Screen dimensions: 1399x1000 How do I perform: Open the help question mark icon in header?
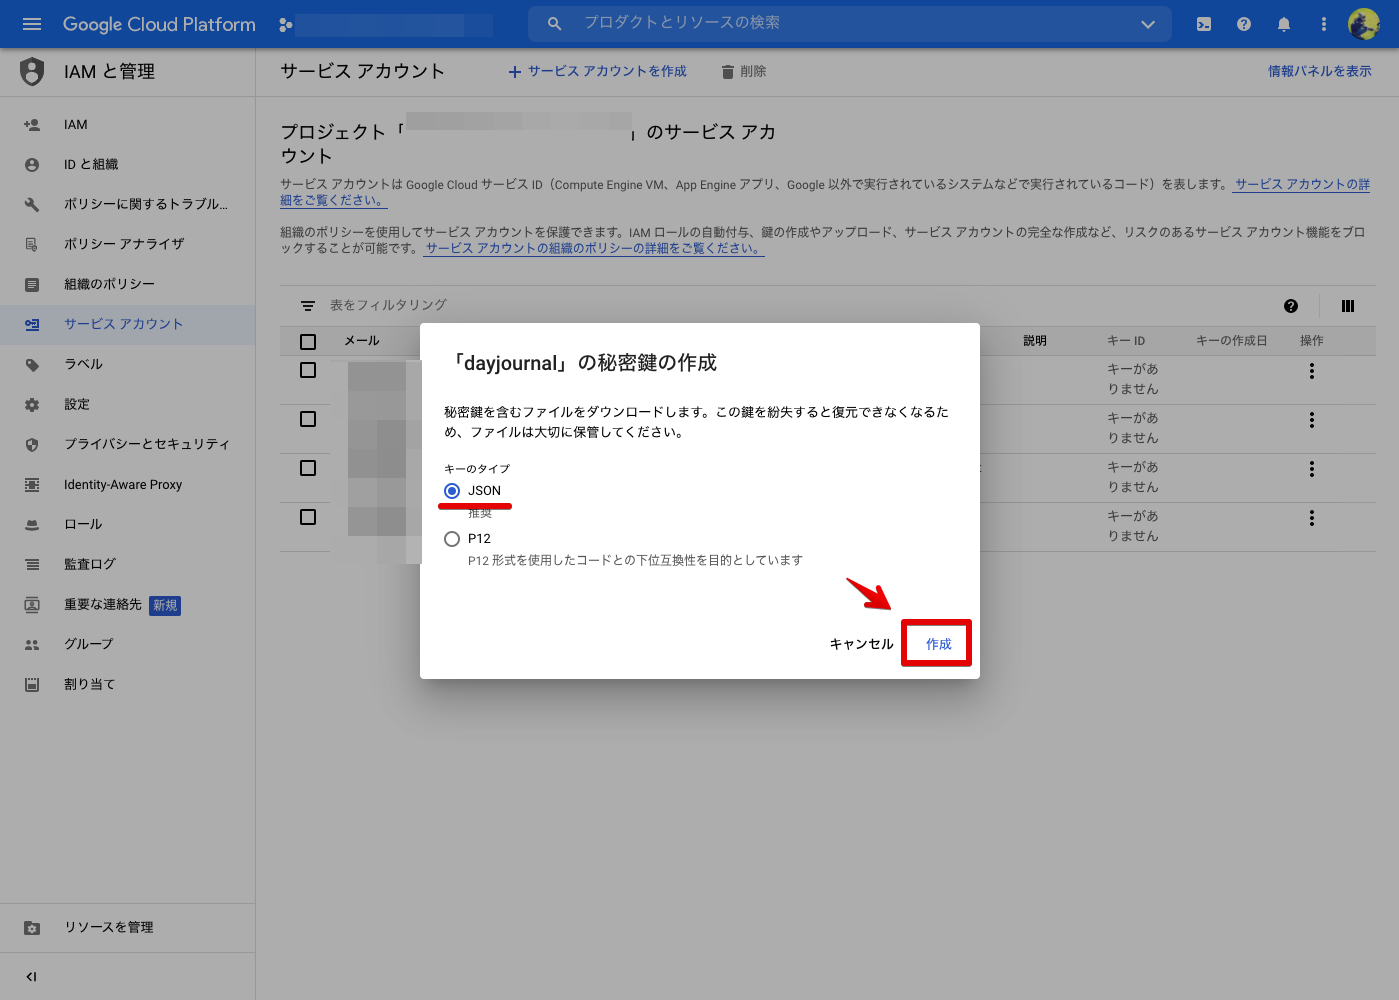1244,24
